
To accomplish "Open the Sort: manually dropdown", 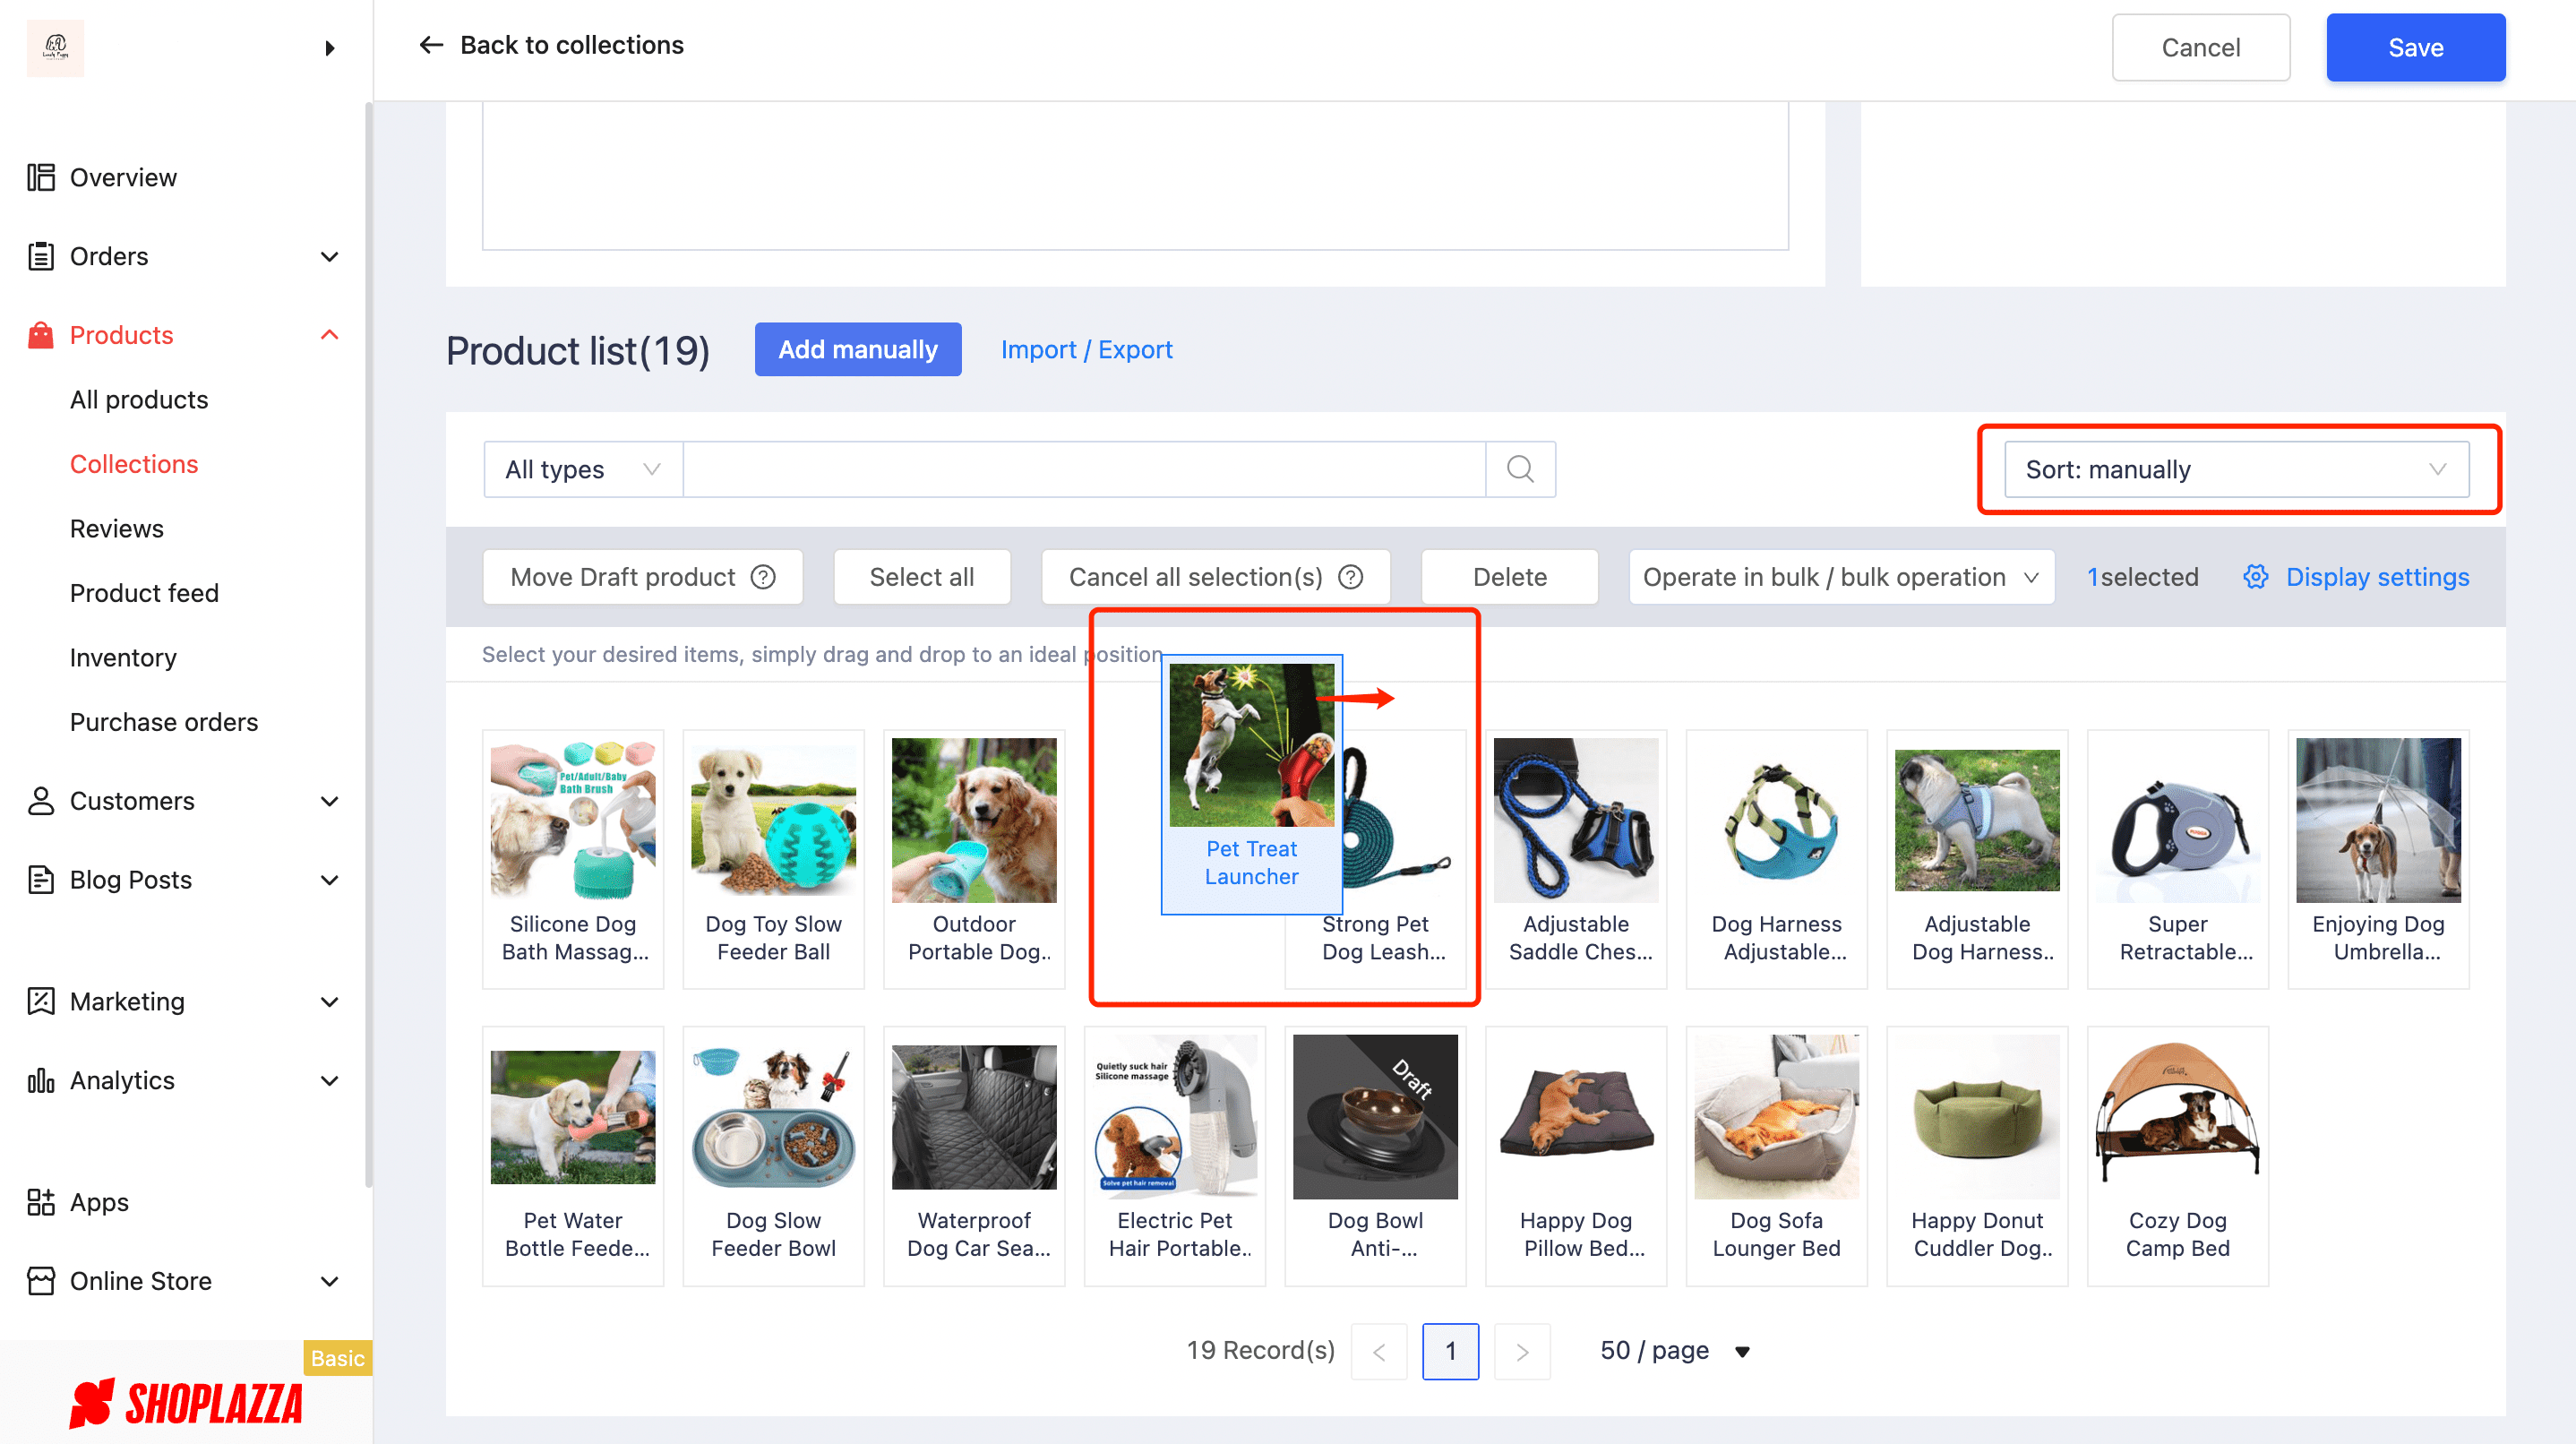I will click(x=2237, y=469).
